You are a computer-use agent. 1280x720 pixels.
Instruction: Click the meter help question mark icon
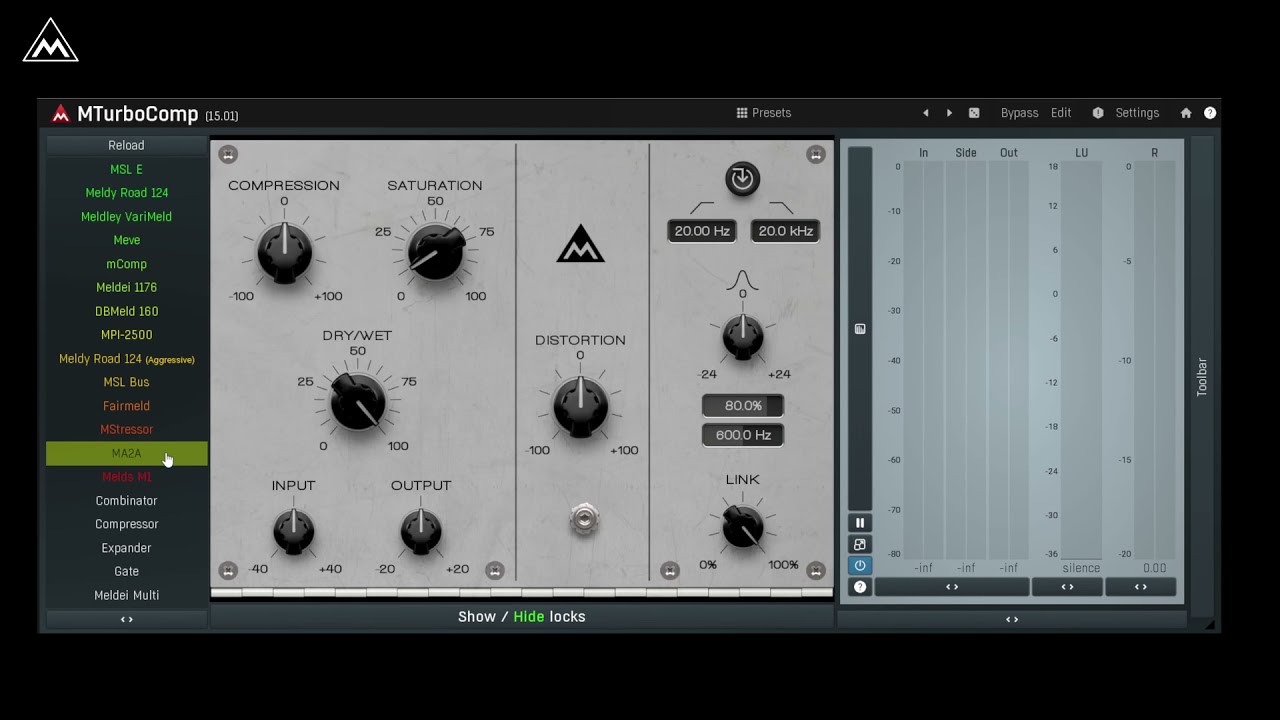coord(859,587)
